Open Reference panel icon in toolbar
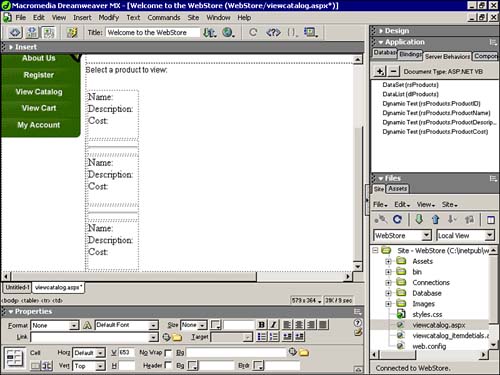This screenshot has width=500, height=375. click(273, 32)
